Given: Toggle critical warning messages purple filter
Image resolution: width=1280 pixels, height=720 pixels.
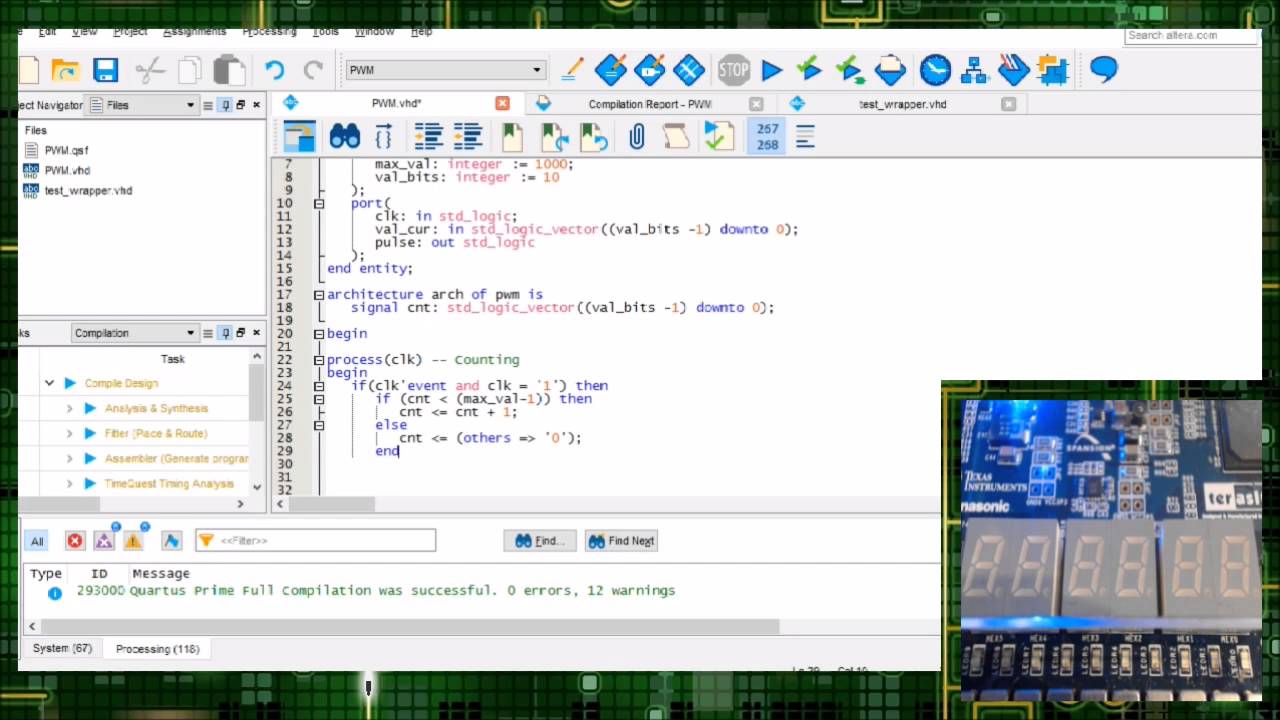Looking at the screenshot, I should point(104,541).
